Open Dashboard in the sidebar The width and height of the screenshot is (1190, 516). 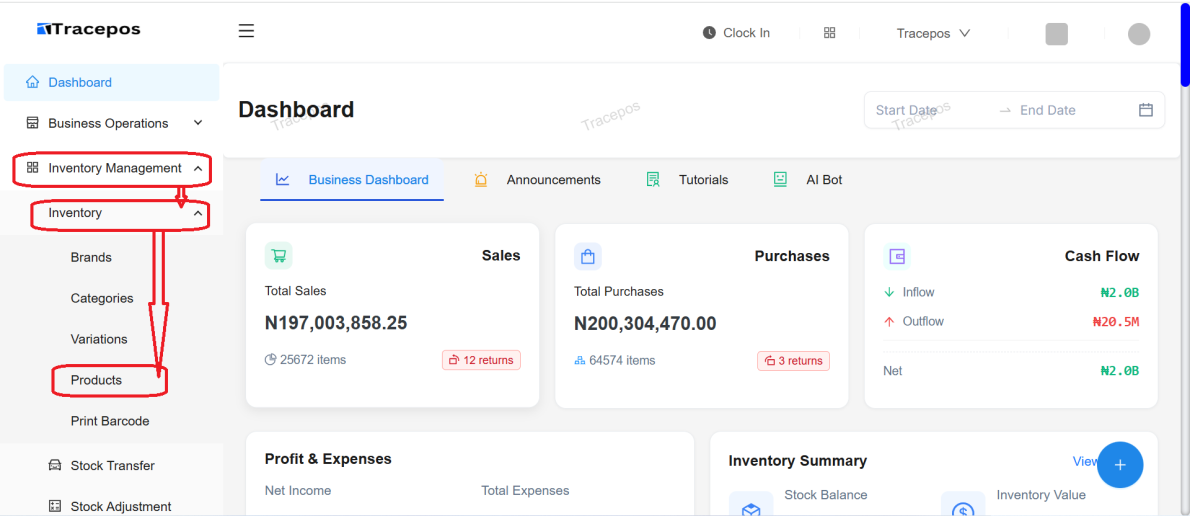112,82
